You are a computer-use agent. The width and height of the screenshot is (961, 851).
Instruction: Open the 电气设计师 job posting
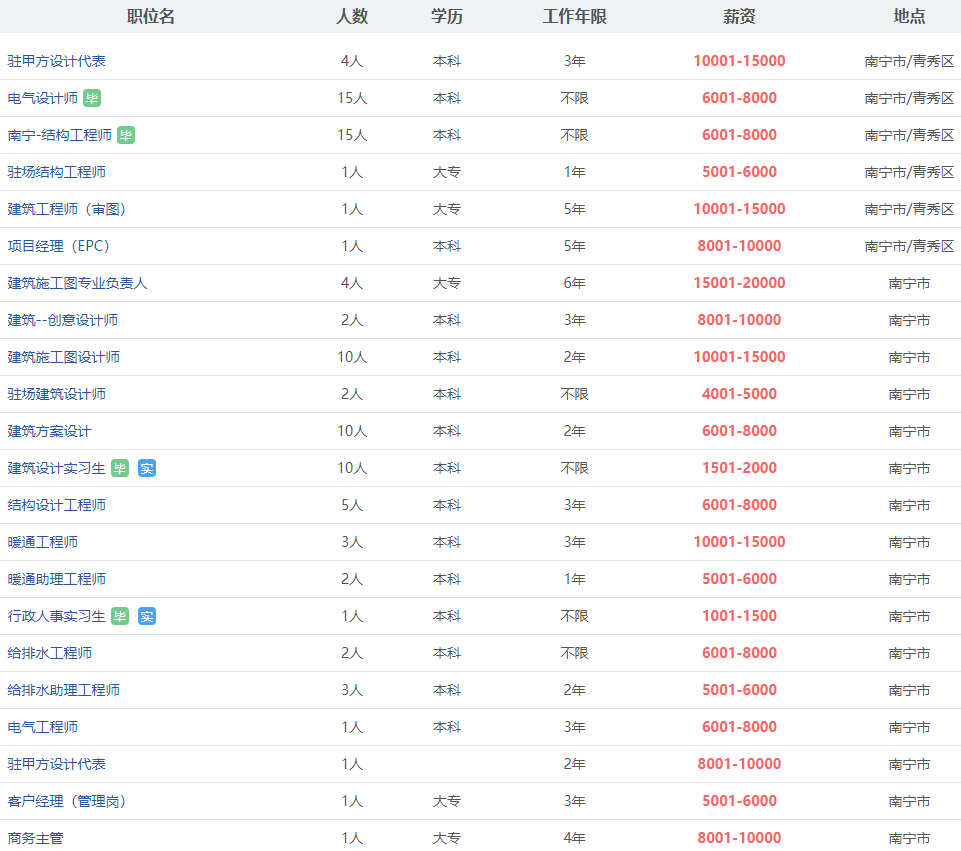click(43, 98)
